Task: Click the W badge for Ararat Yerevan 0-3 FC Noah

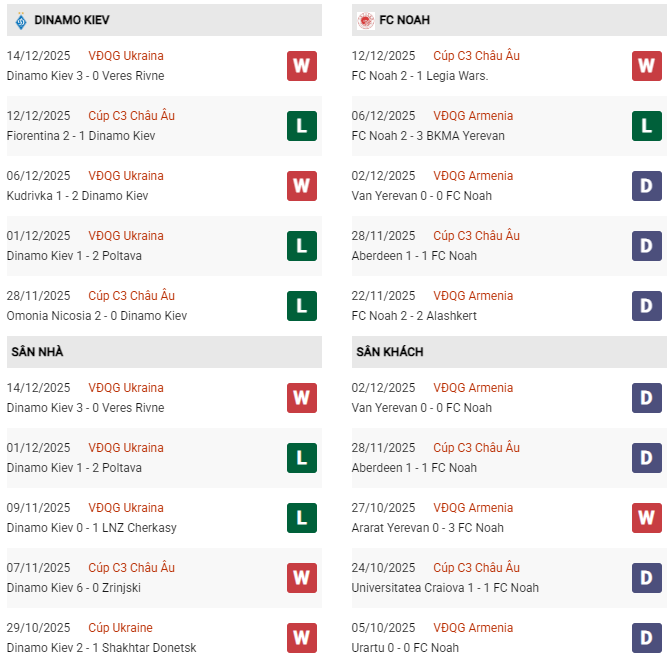Action: point(647,518)
